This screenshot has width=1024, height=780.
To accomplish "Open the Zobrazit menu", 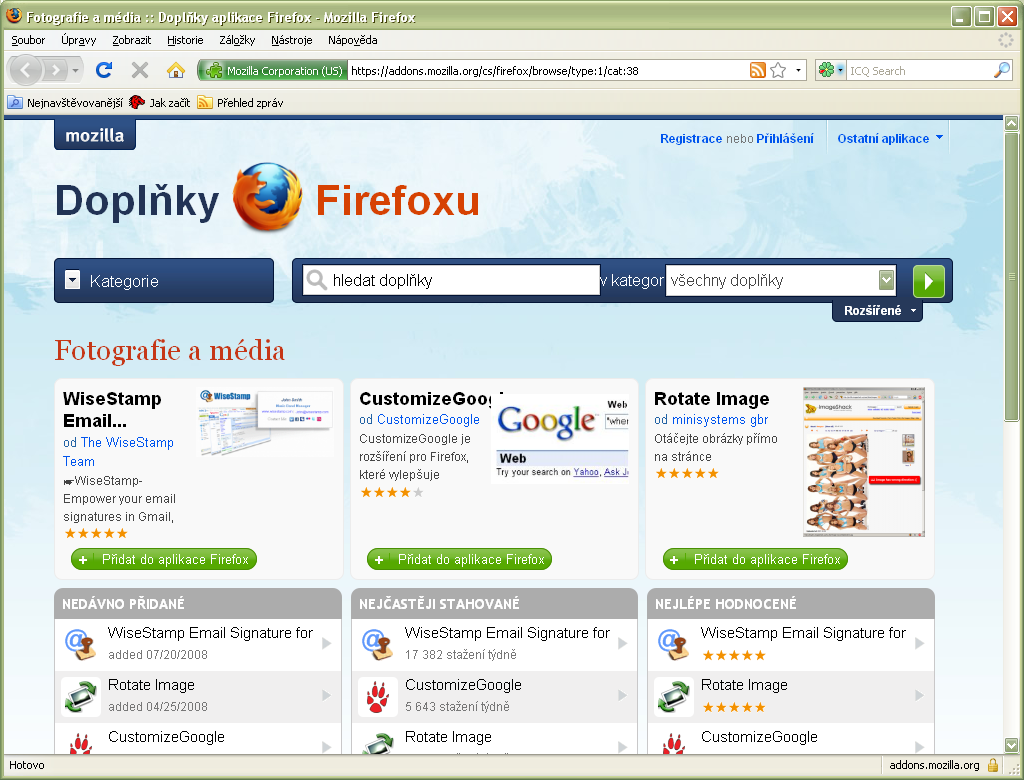I will click(x=131, y=40).
